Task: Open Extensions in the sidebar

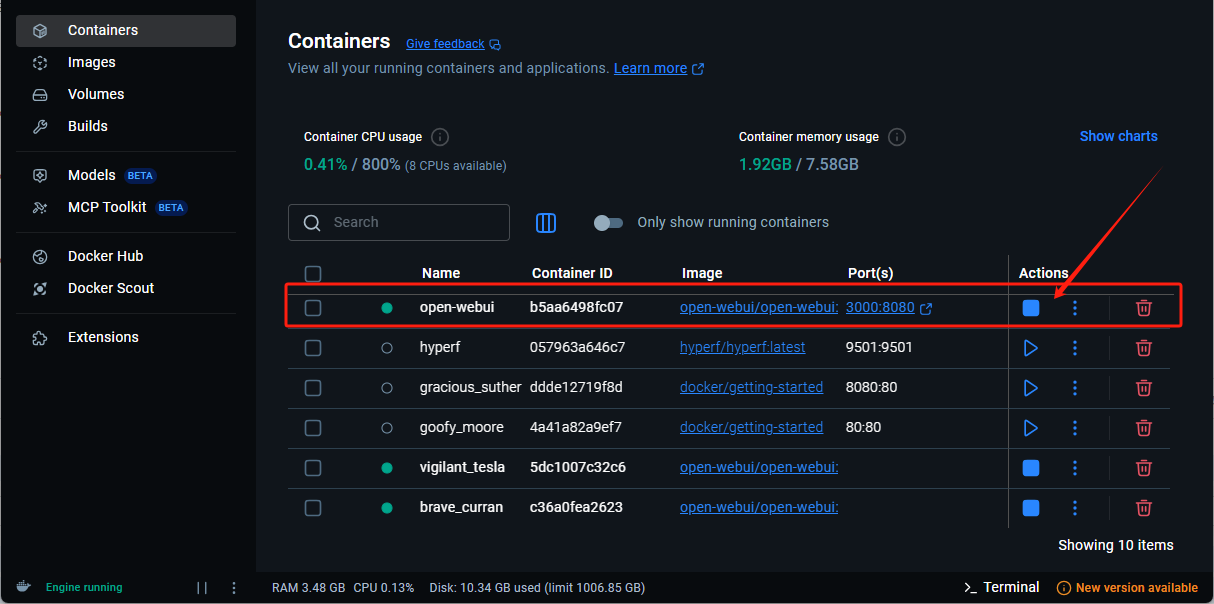Action: tap(126, 338)
